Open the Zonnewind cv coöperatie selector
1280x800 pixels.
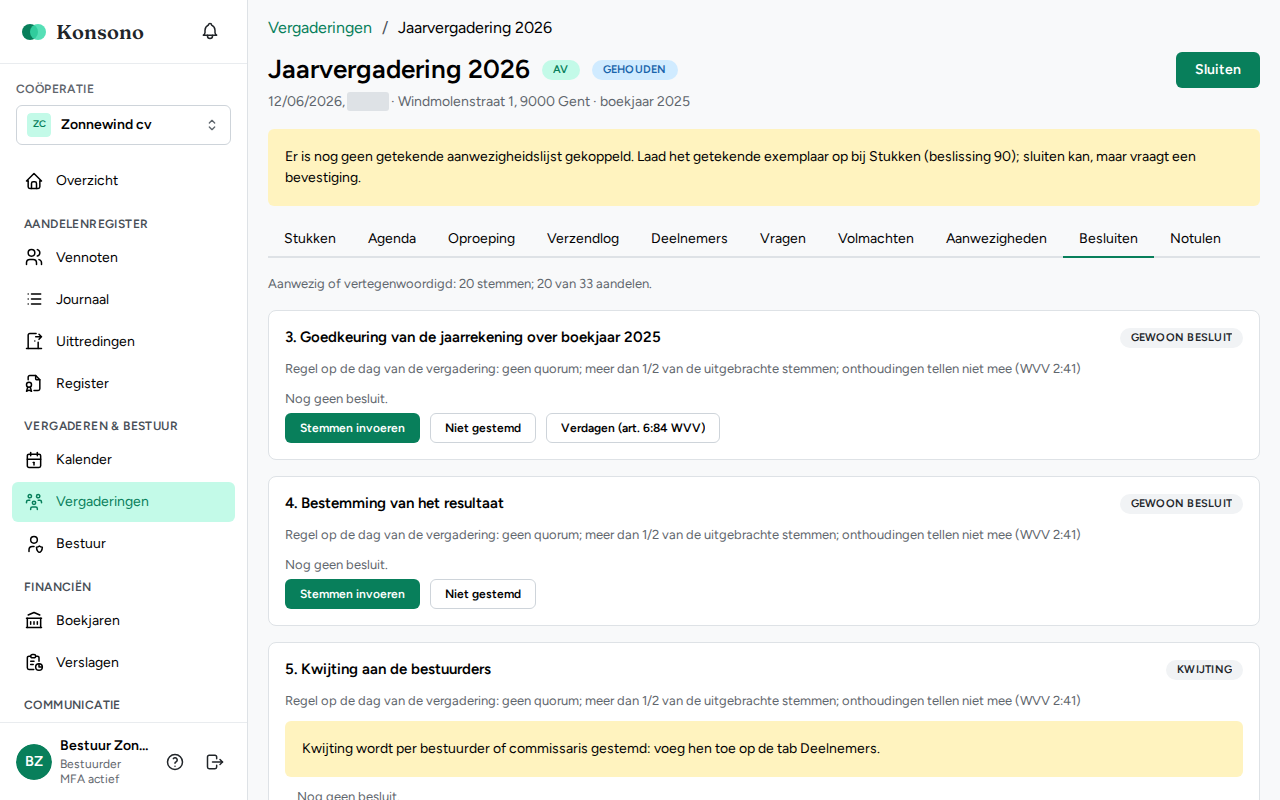(x=123, y=125)
